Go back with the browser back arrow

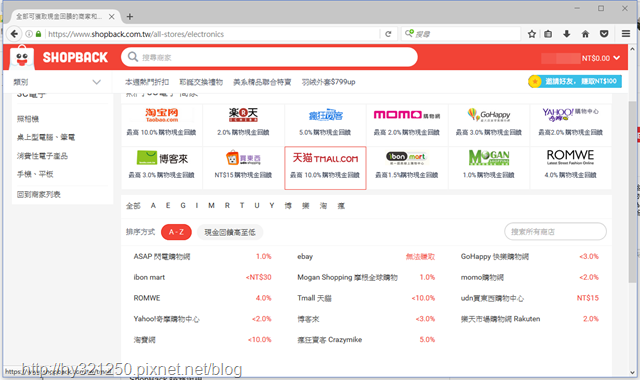pyautogui.click(x=14, y=34)
